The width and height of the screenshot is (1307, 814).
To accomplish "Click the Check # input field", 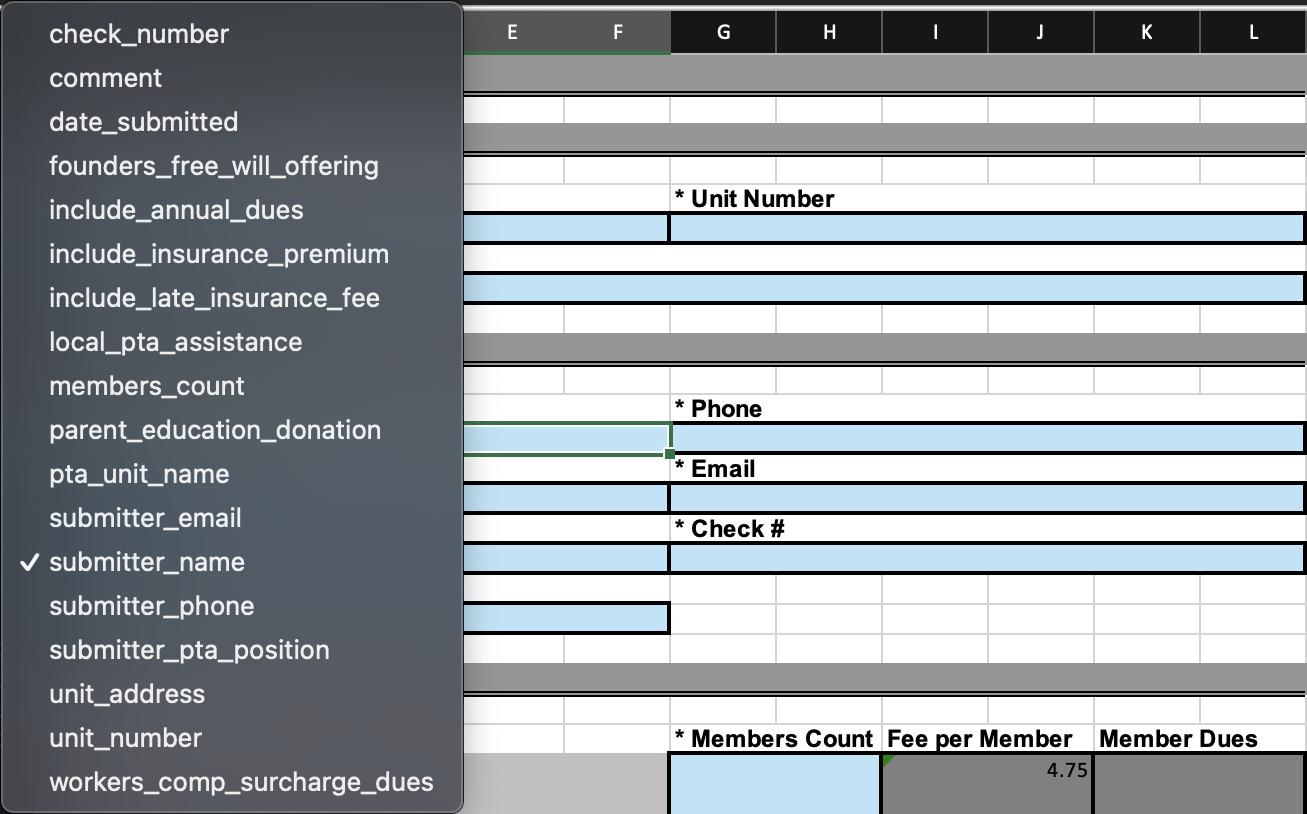I will tap(987, 558).
